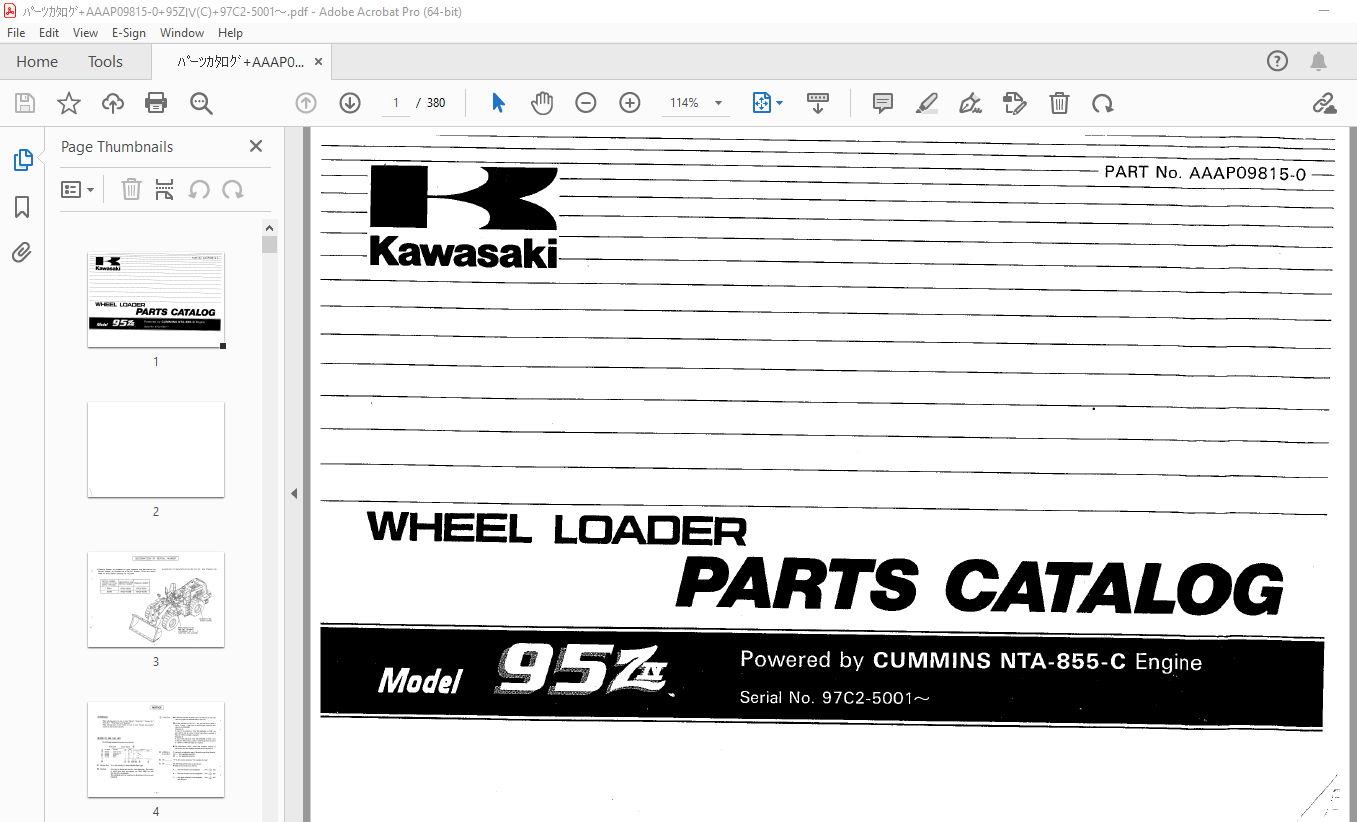
Task: Open the Attachments paperclip panel
Action: tap(22, 253)
